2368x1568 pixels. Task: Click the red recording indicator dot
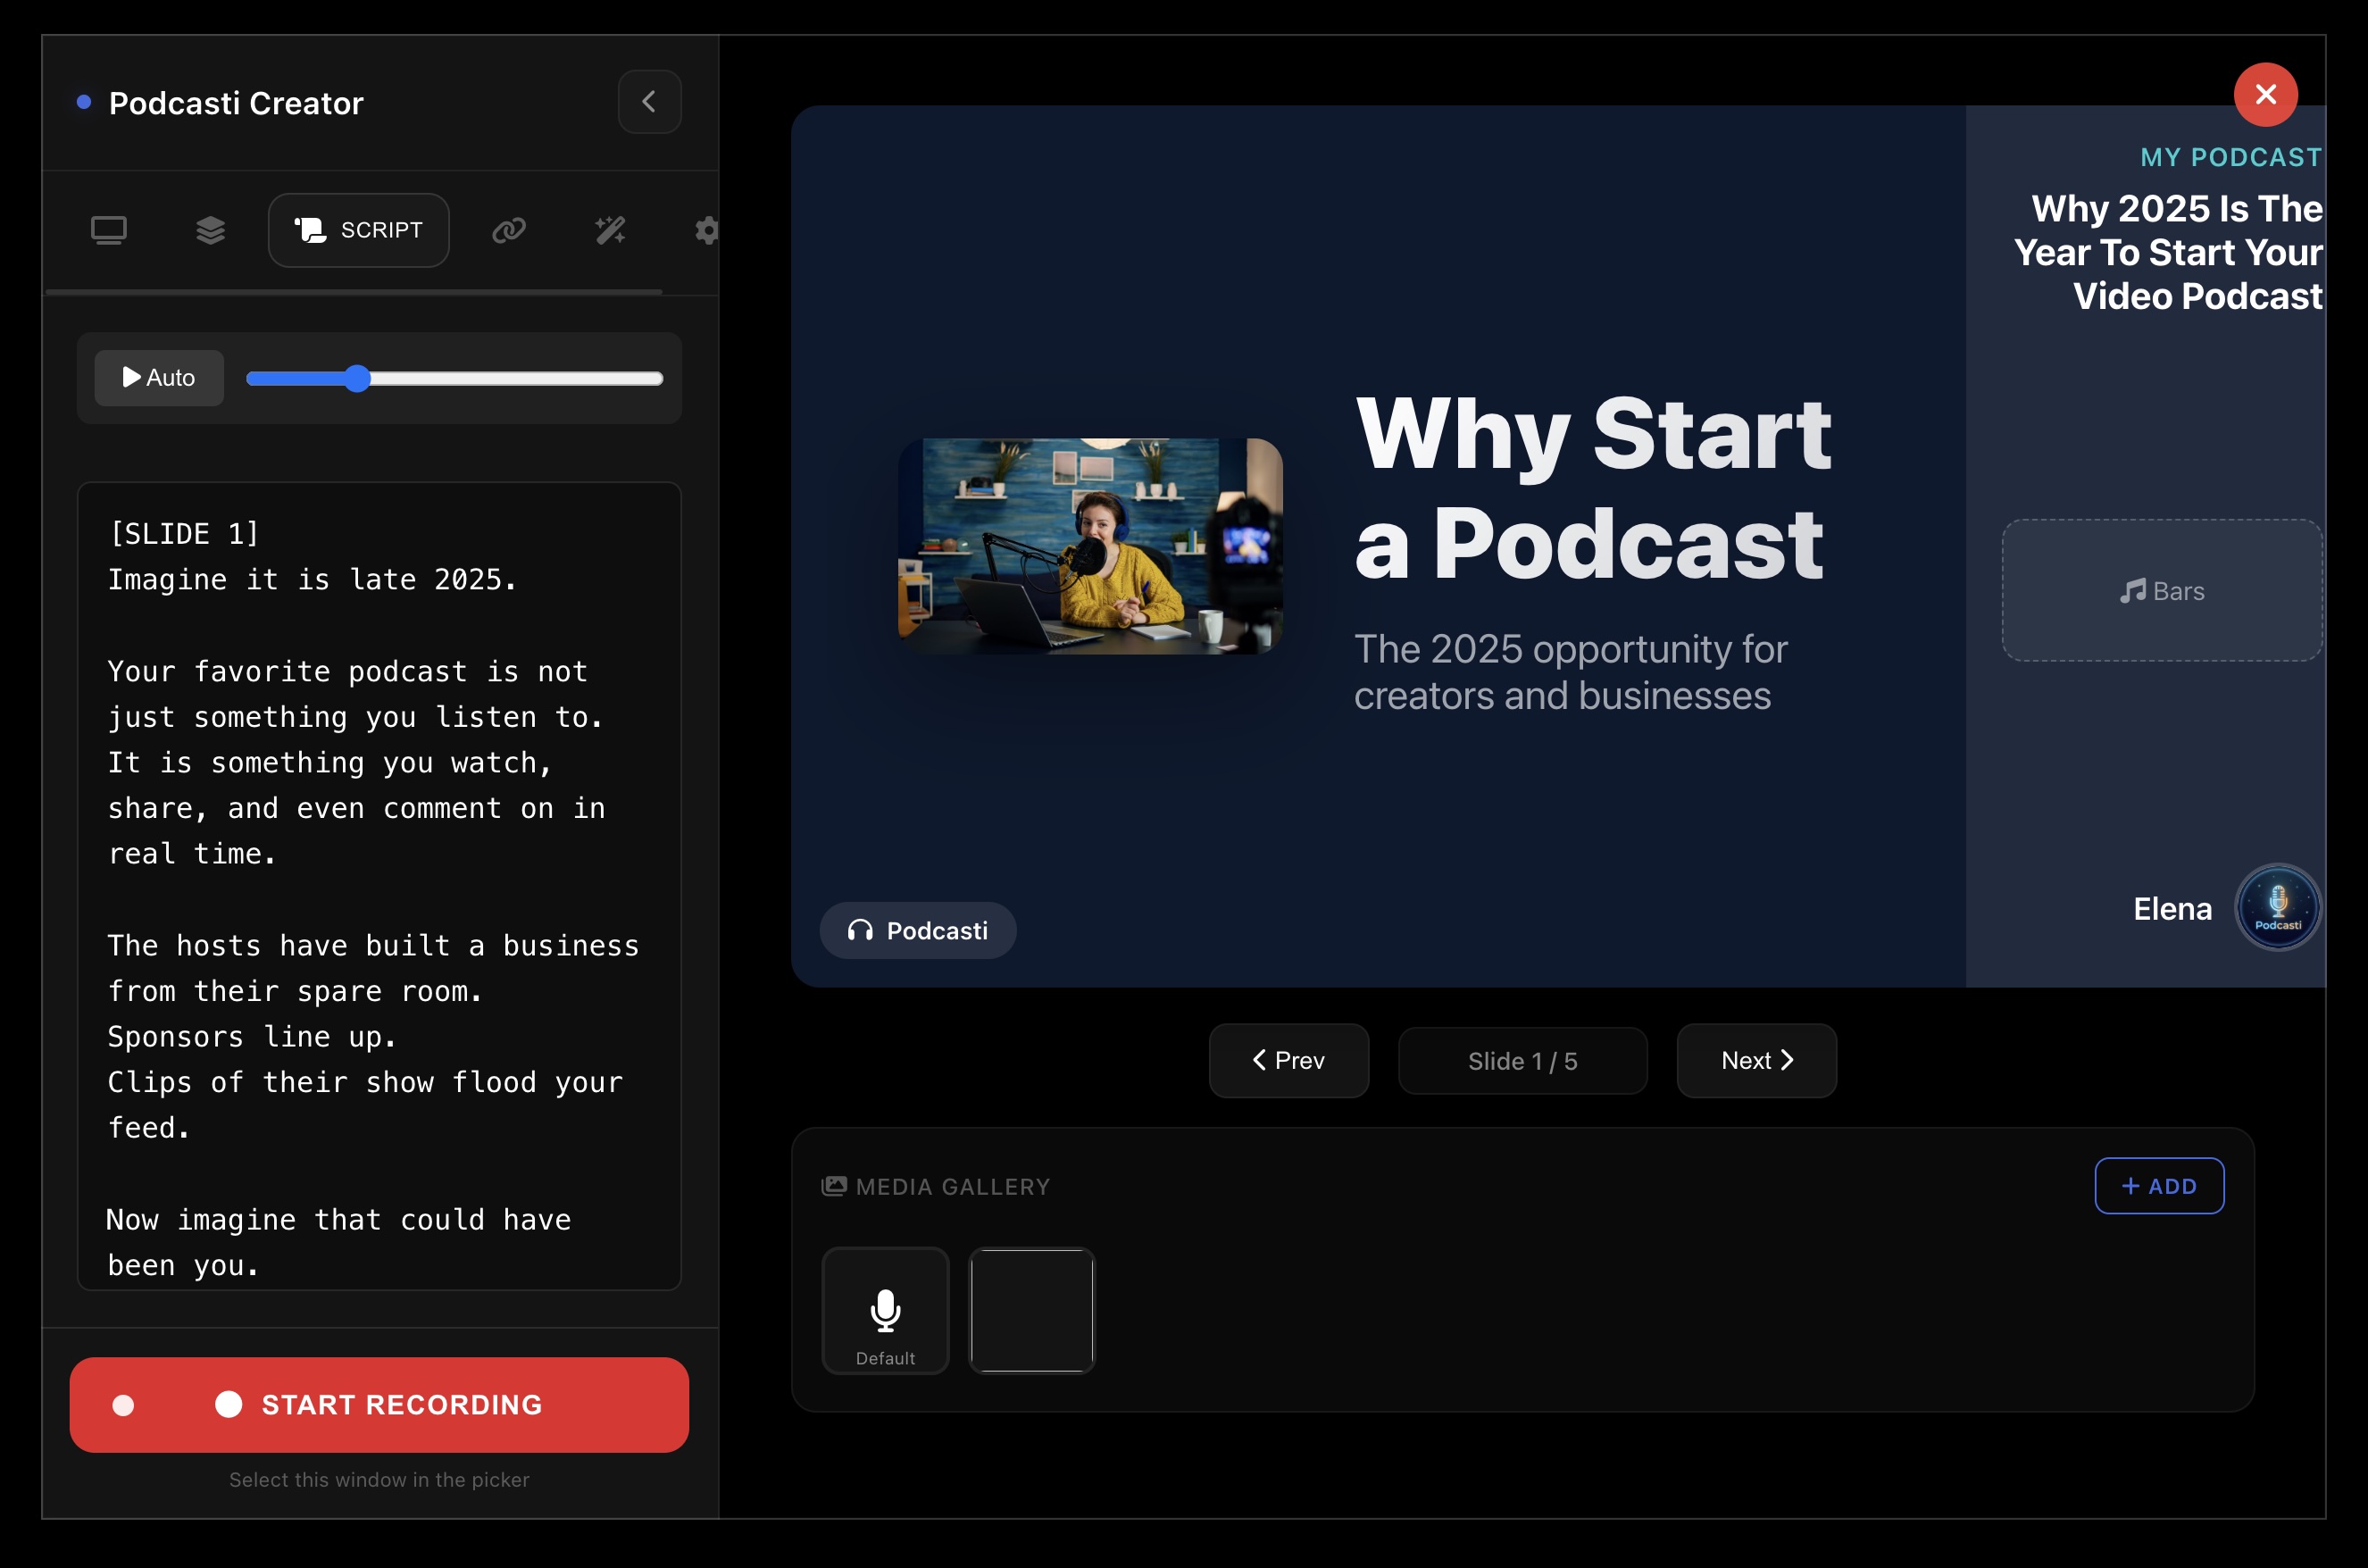tap(124, 1405)
